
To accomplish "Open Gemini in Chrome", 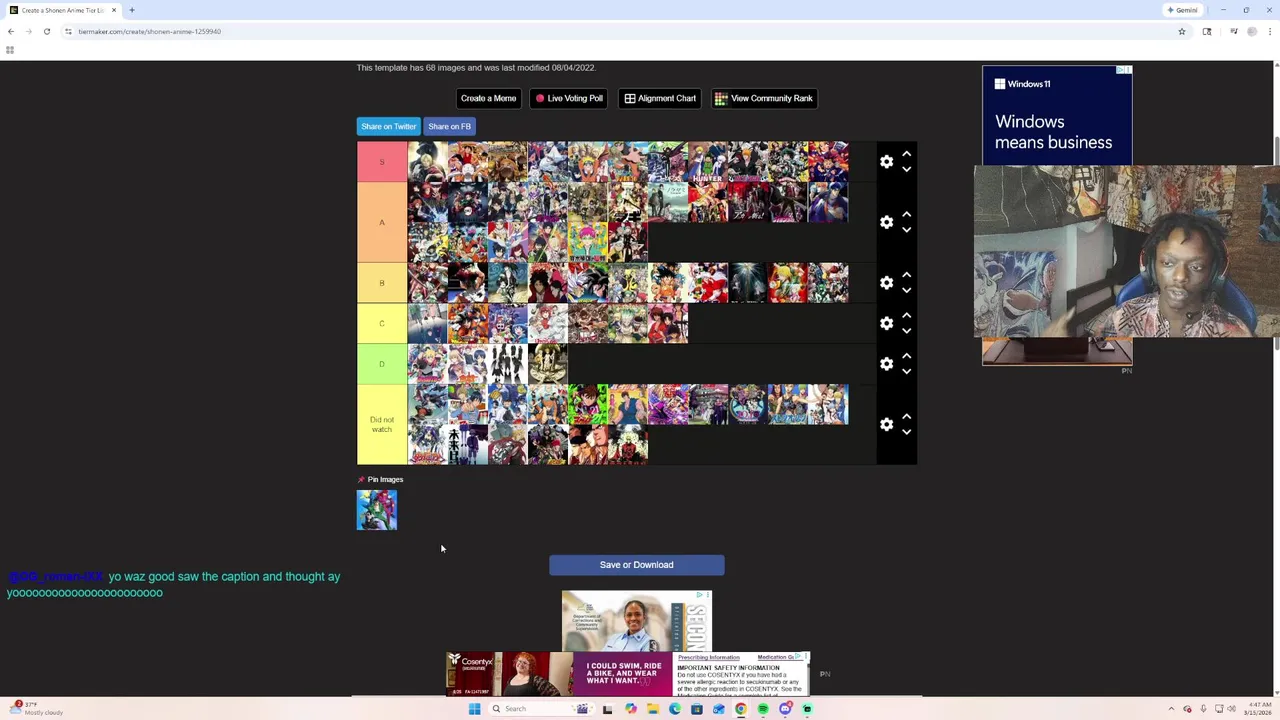I will tap(1182, 10).
